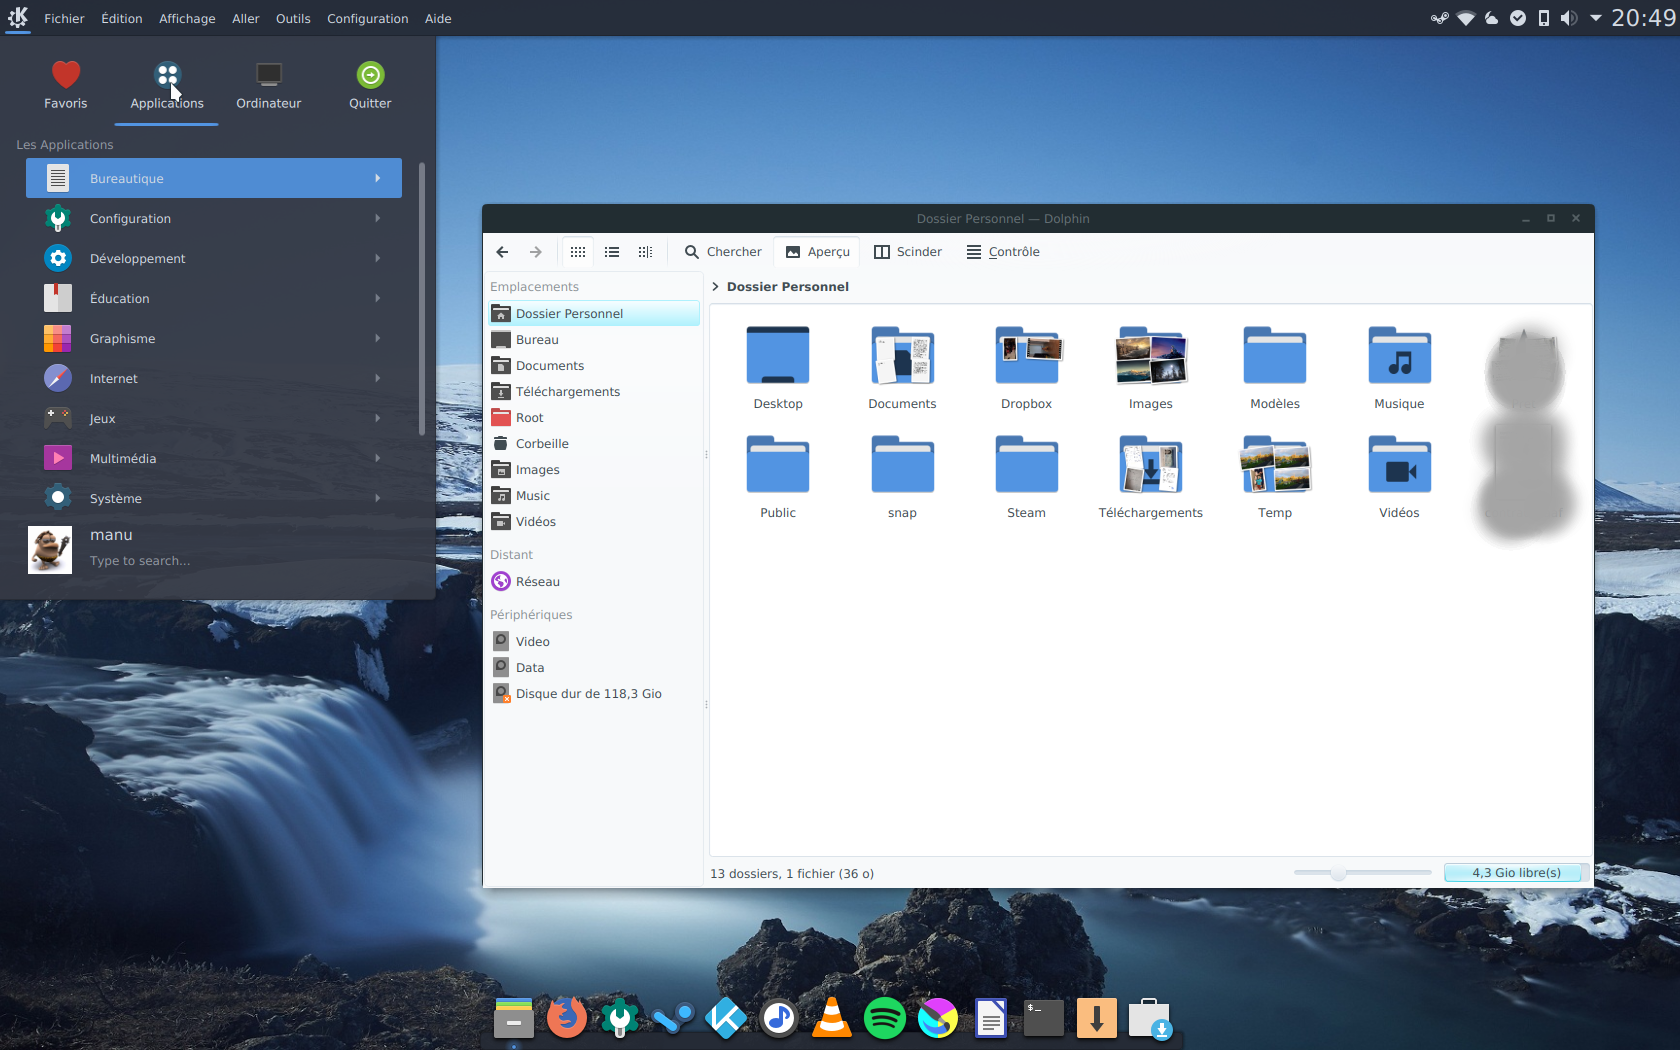Screen dimensions: 1680x1050
Task: Click the Chercher search button
Action: pos(723,252)
